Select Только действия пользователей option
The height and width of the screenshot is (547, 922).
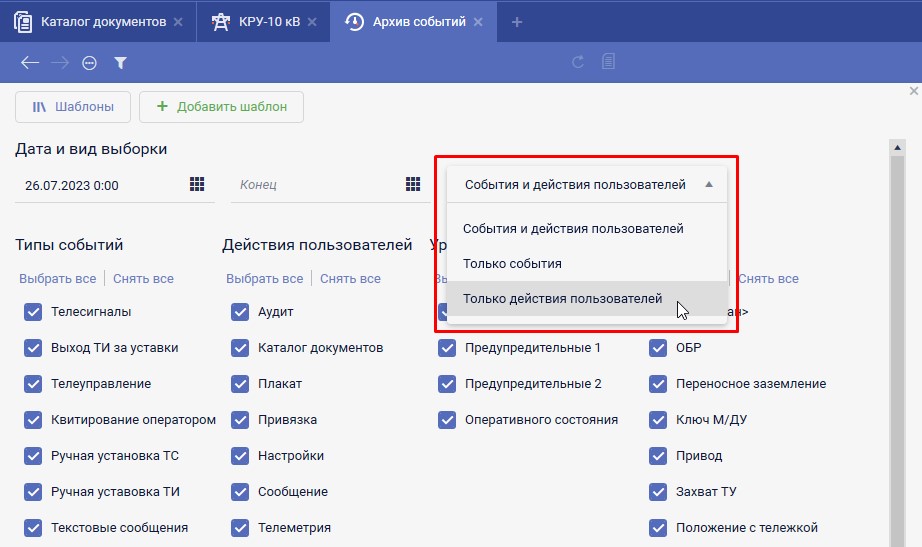click(562, 299)
